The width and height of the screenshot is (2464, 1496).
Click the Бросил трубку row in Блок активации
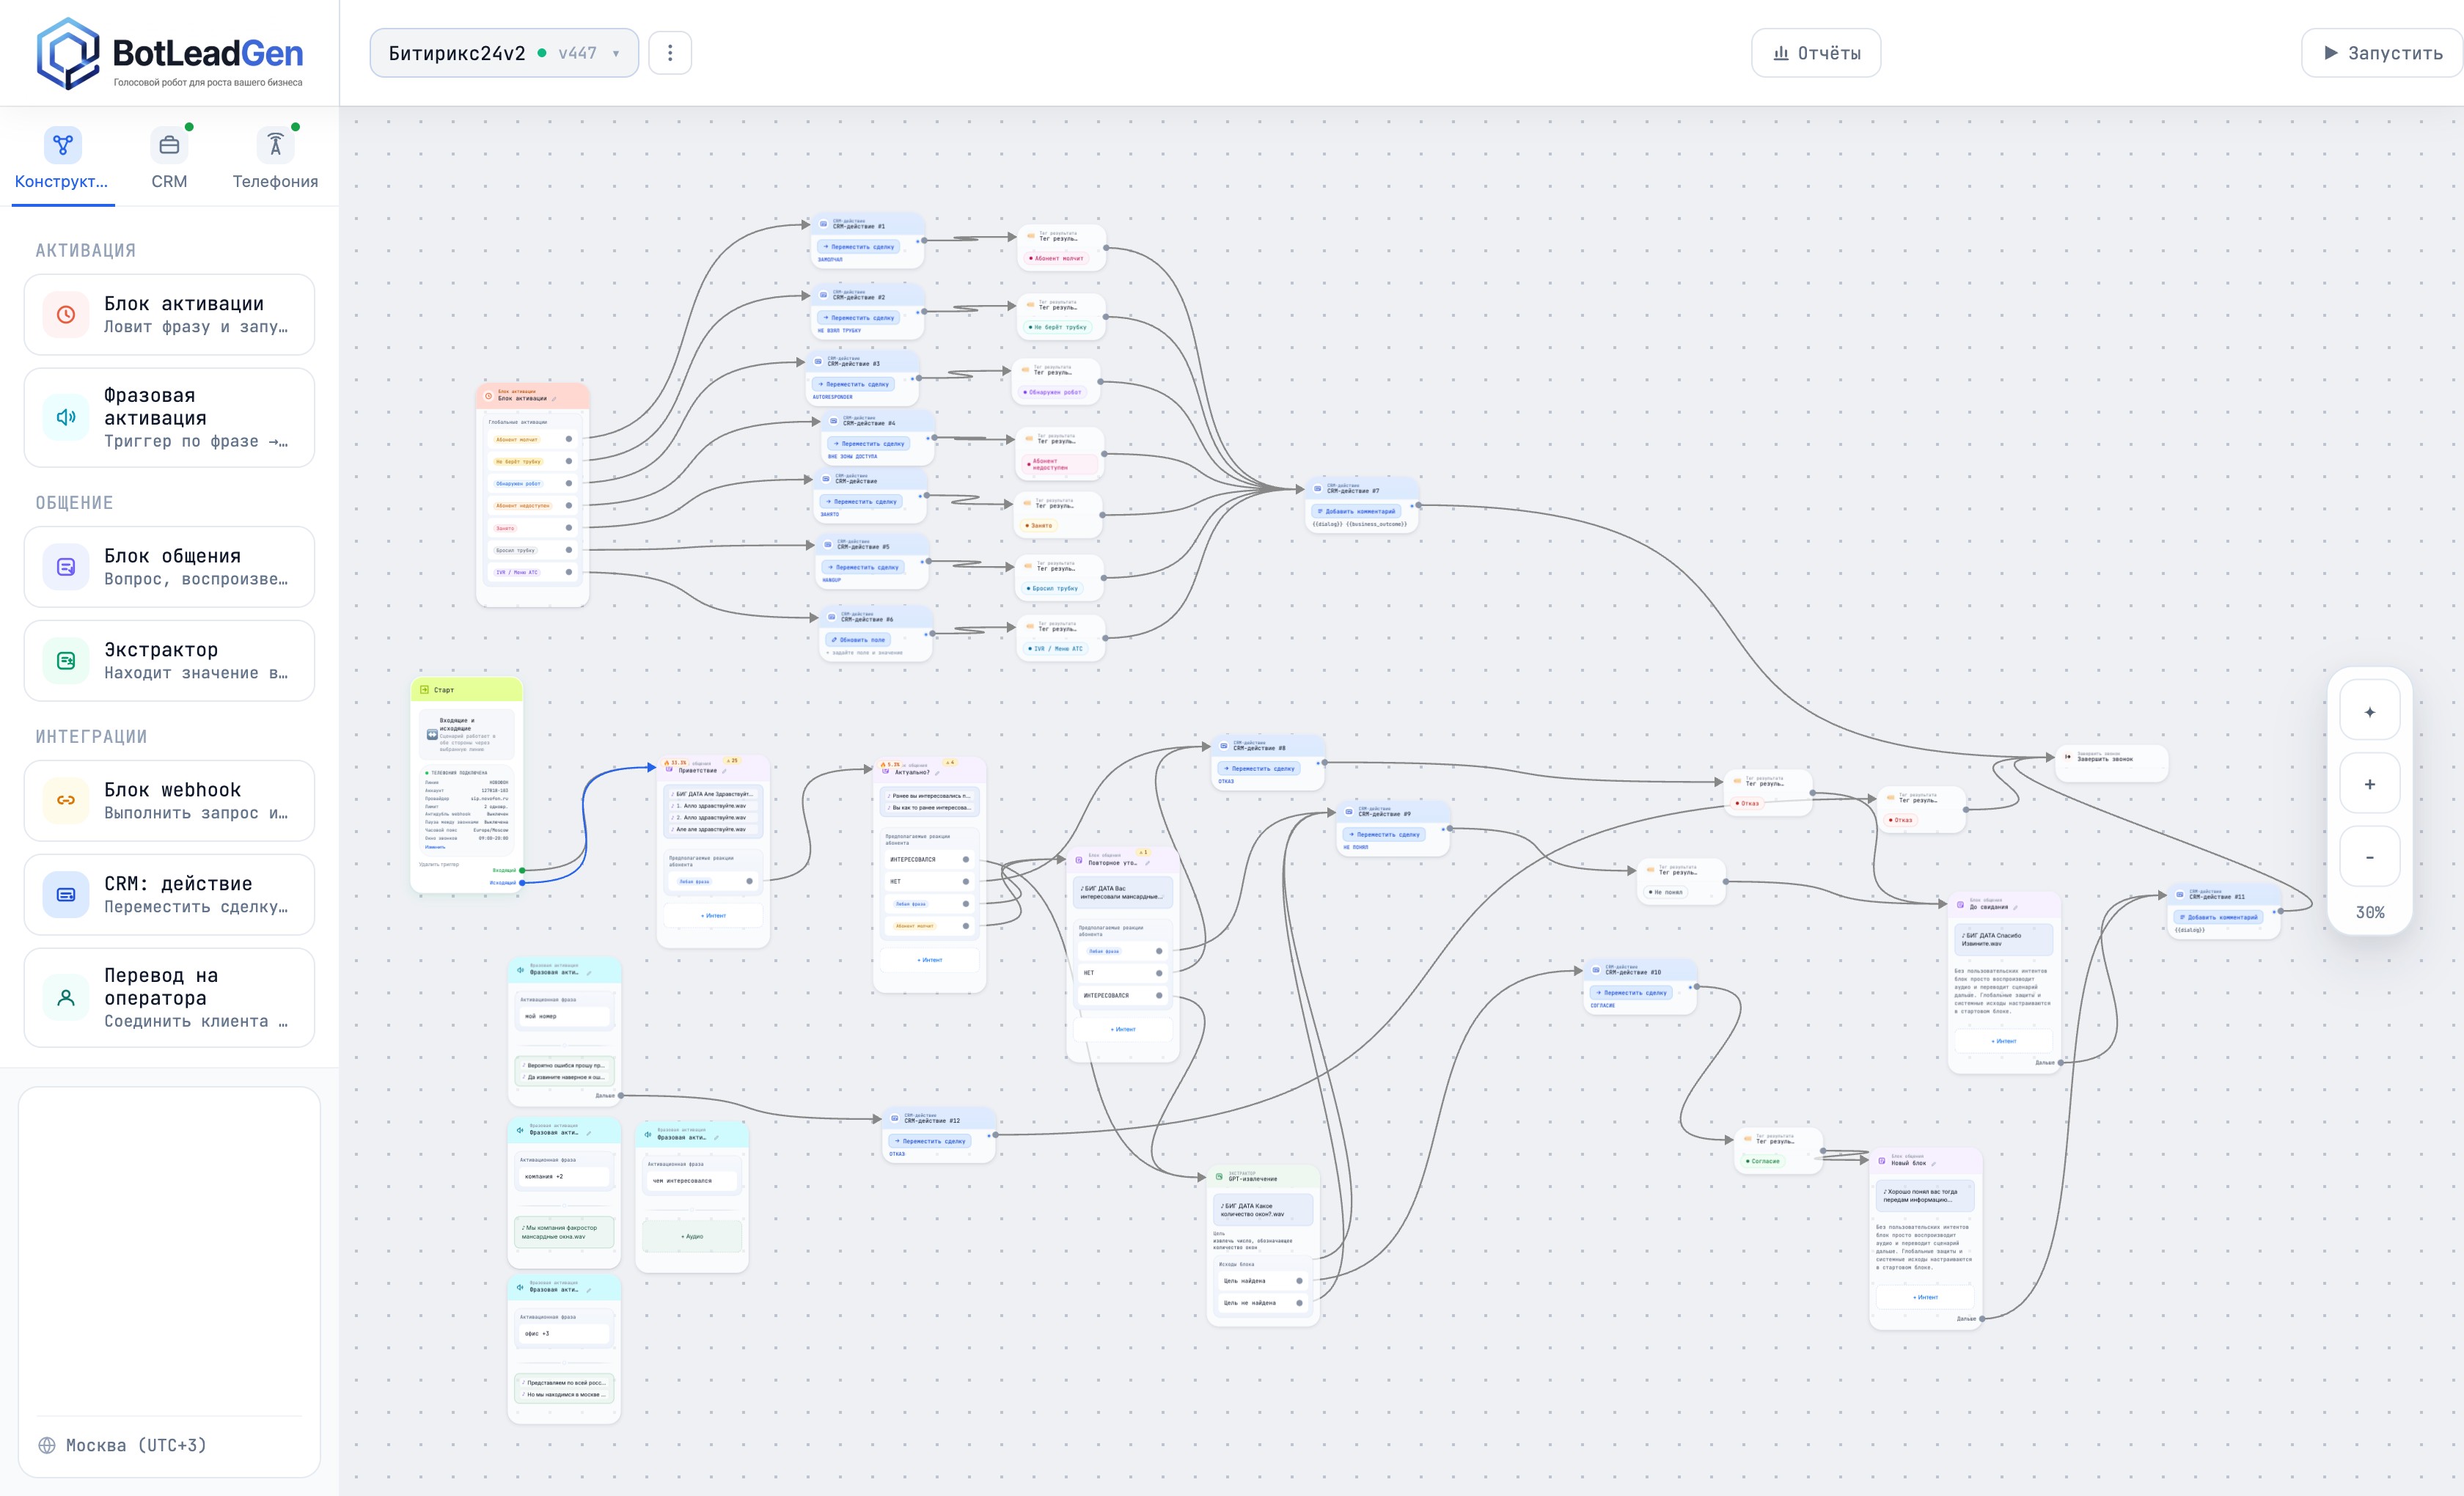(x=532, y=550)
